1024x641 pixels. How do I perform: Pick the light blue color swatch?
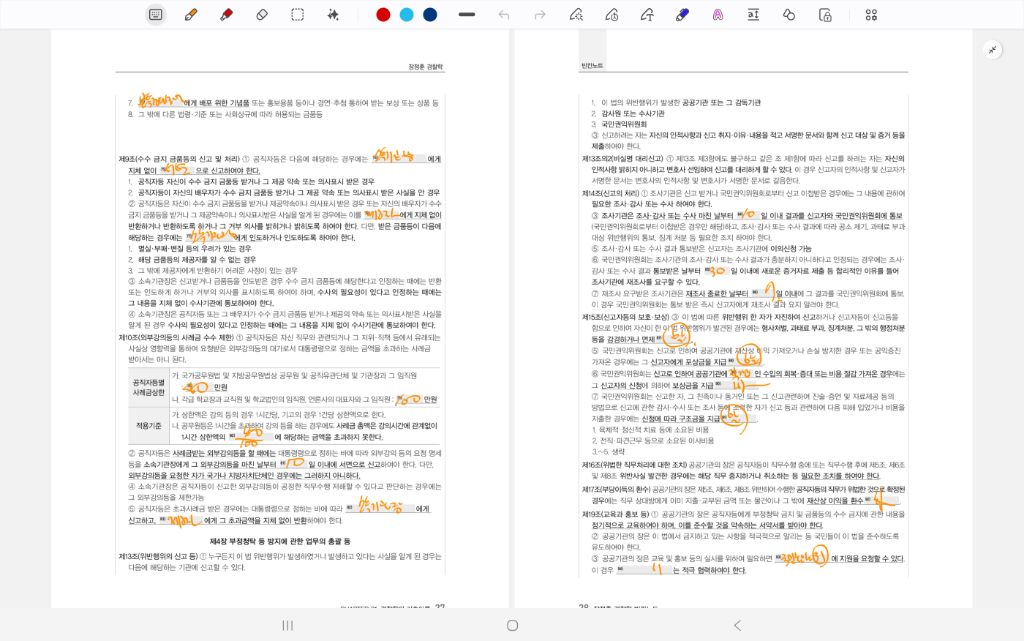(x=406, y=14)
